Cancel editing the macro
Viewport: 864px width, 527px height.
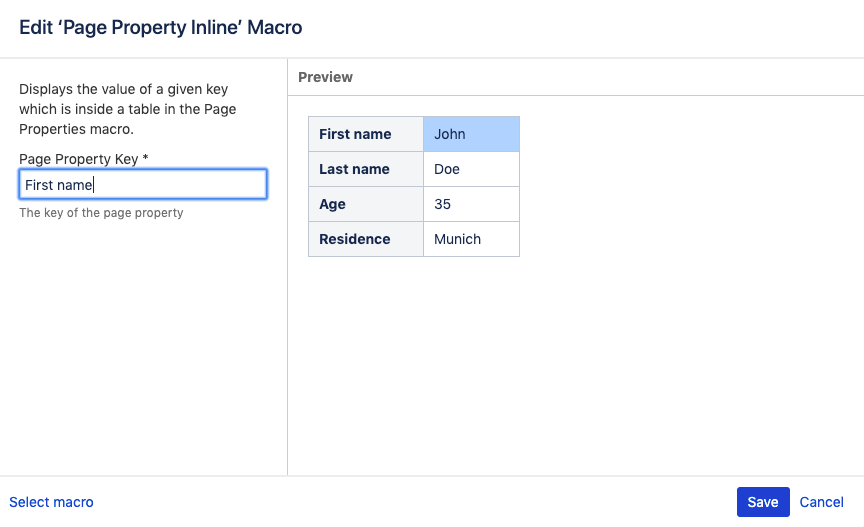[822, 502]
